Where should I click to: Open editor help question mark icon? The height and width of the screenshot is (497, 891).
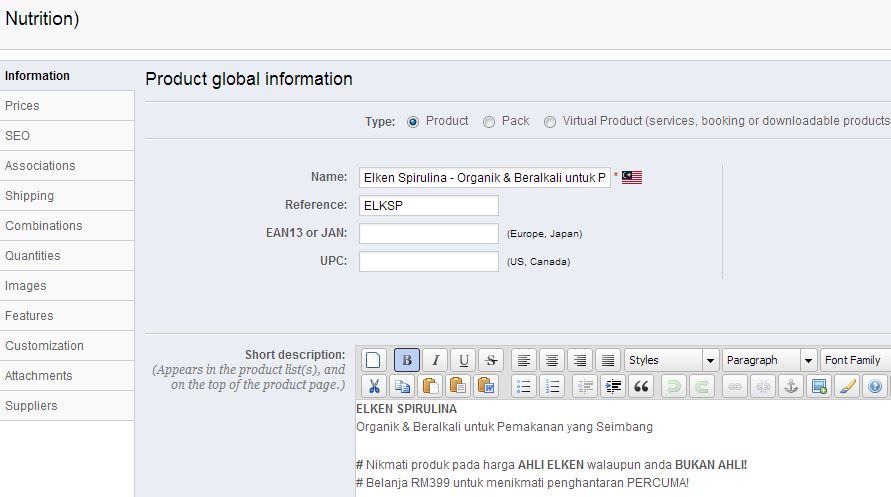pos(875,387)
